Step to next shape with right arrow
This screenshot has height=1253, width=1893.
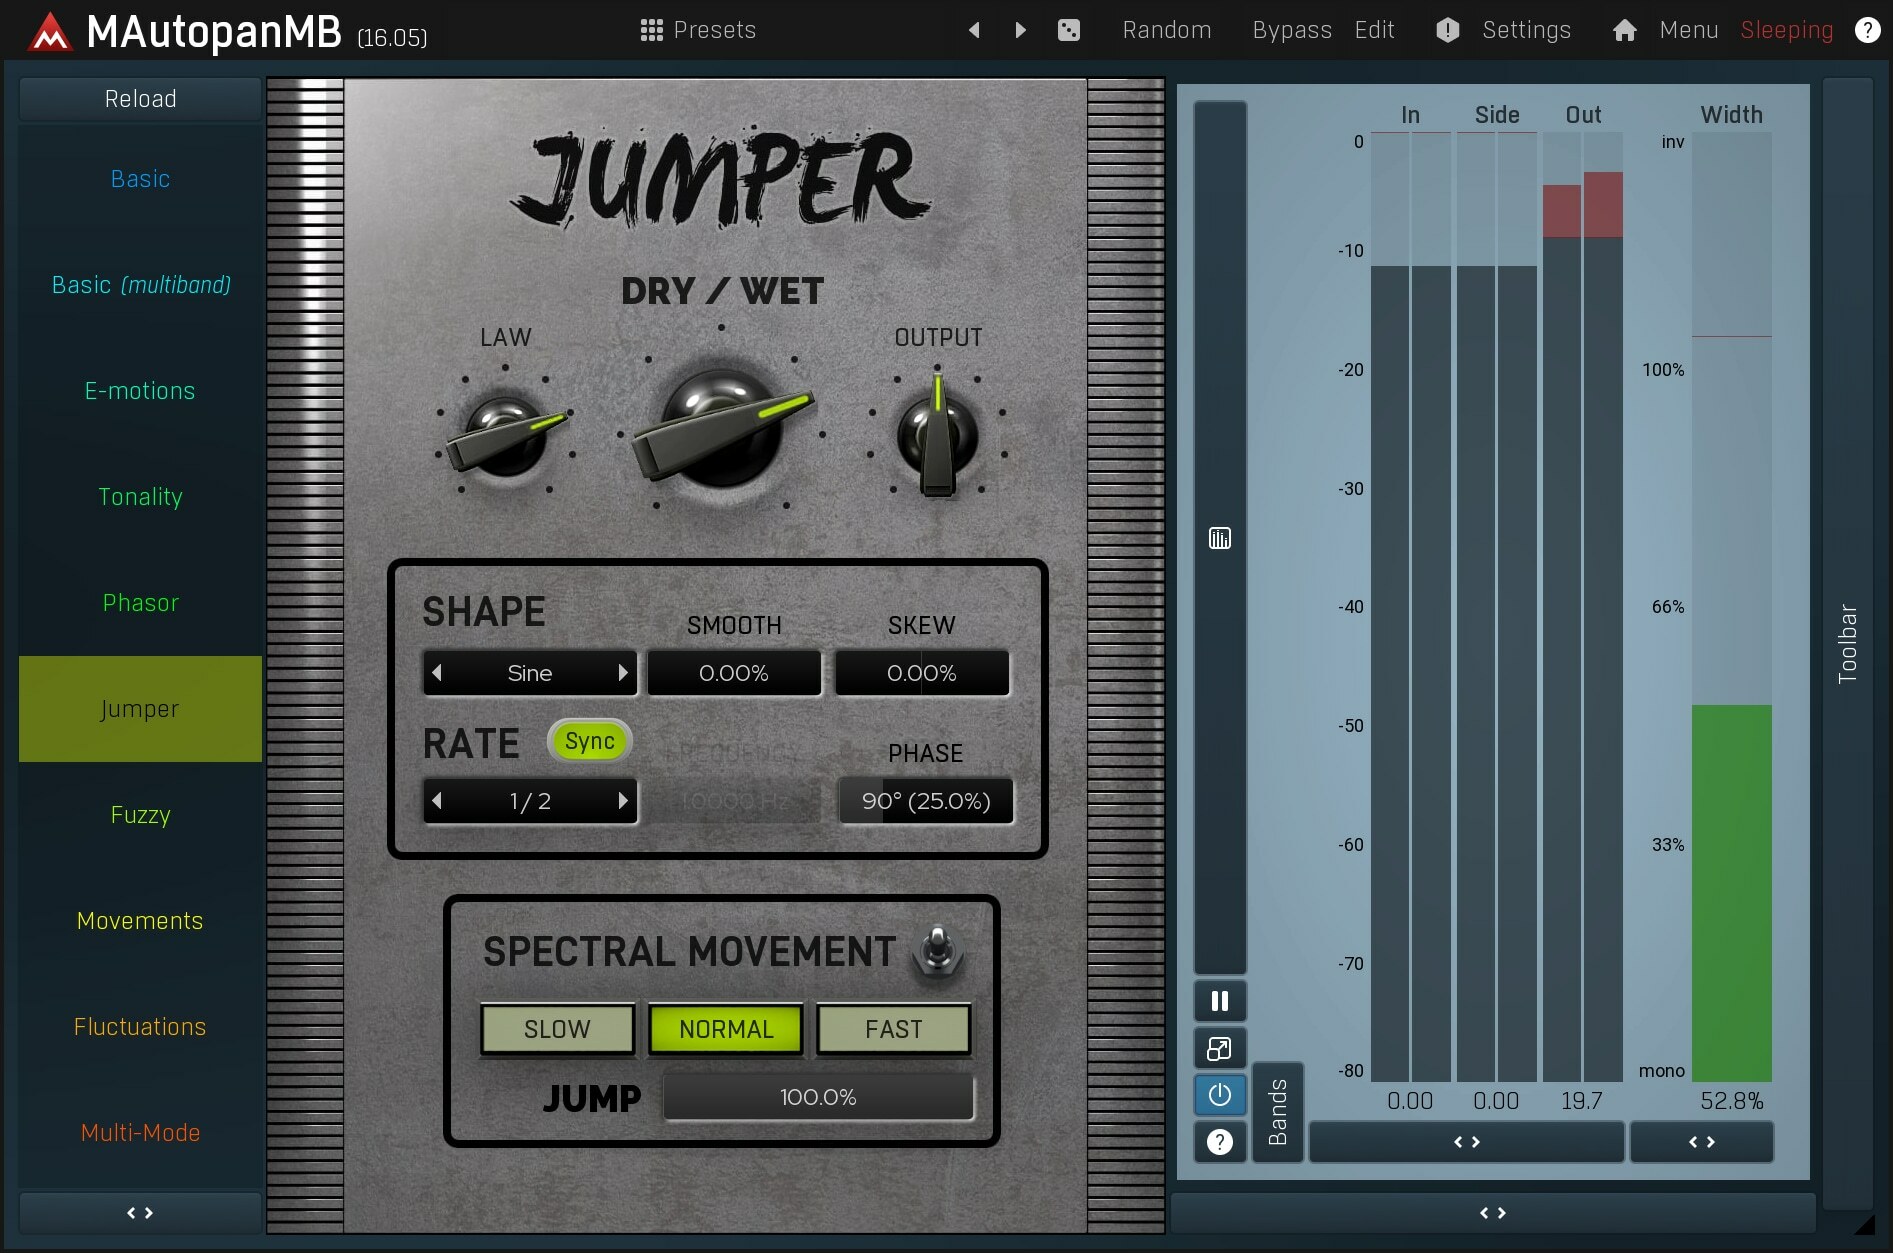pos(623,673)
